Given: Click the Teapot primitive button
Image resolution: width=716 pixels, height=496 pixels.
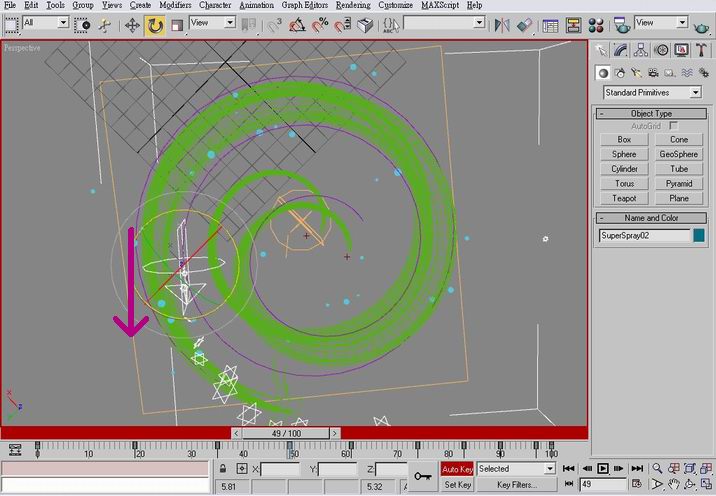Looking at the screenshot, I should click(x=624, y=198).
